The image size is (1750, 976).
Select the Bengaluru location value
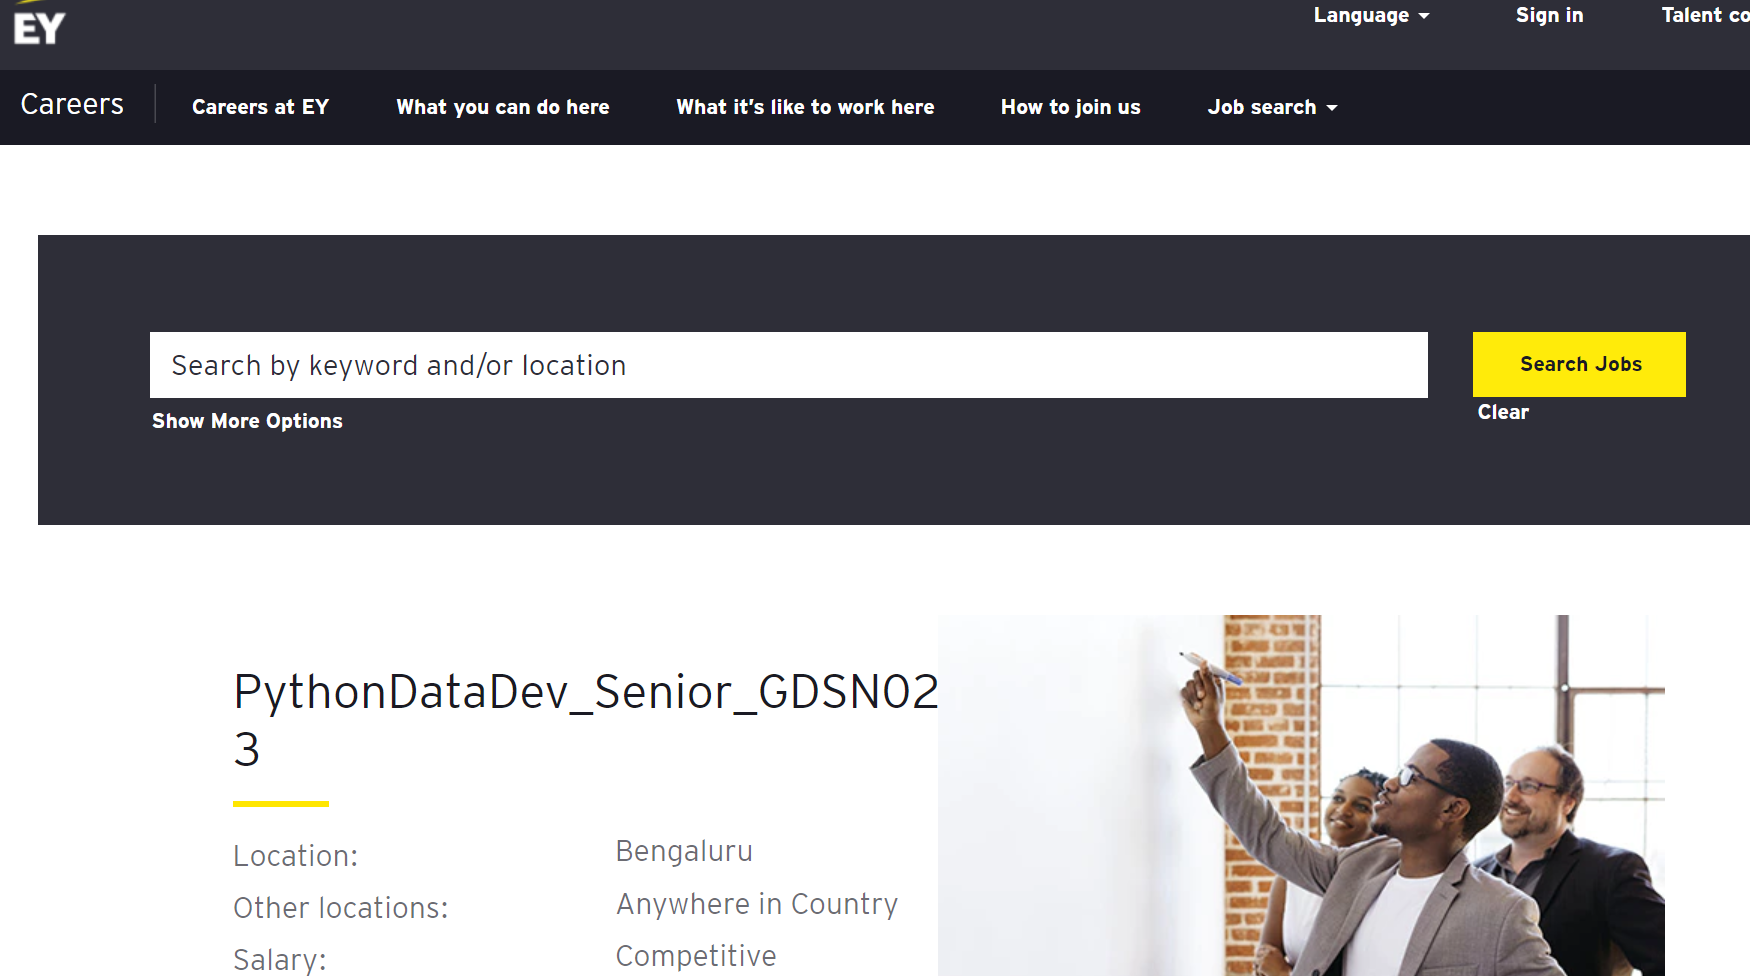pos(684,851)
